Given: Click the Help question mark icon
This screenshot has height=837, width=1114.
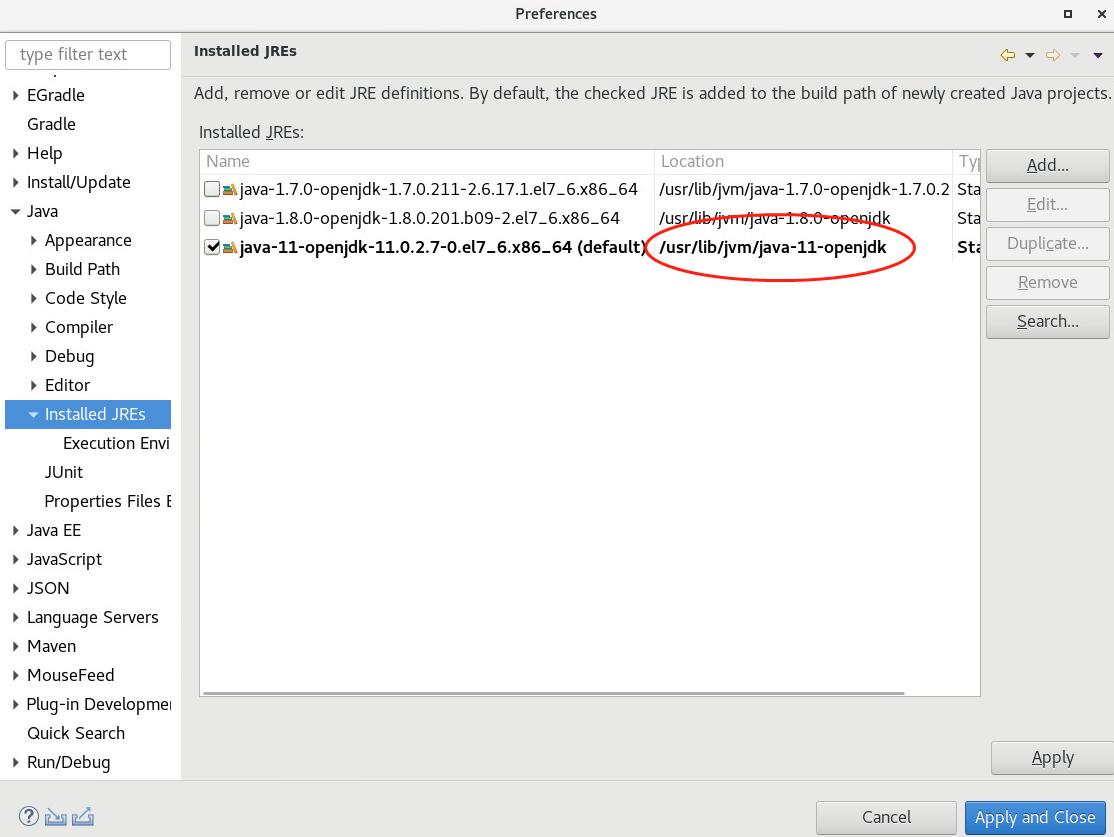Looking at the screenshot, I should (28, 816).
